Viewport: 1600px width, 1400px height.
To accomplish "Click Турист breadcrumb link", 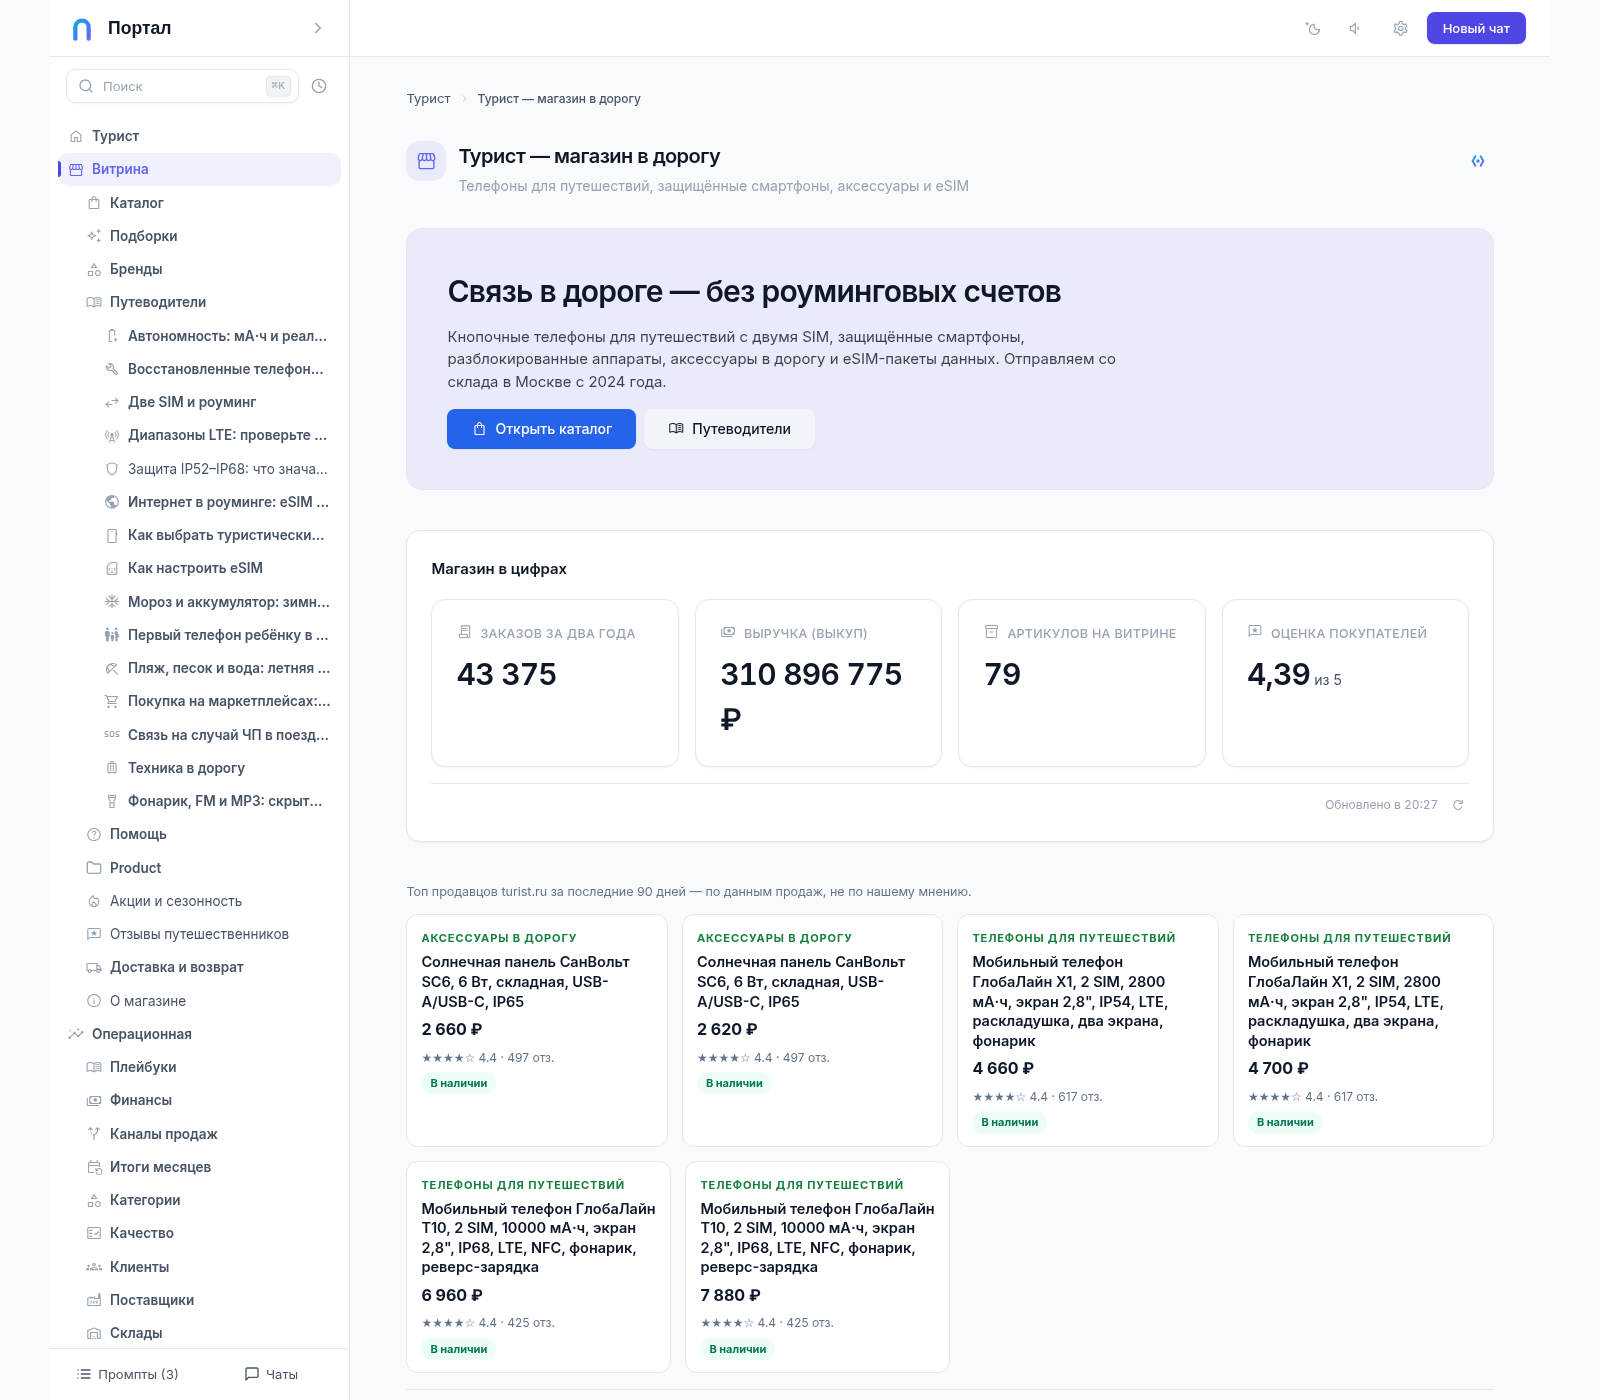I will click(428, 99).
